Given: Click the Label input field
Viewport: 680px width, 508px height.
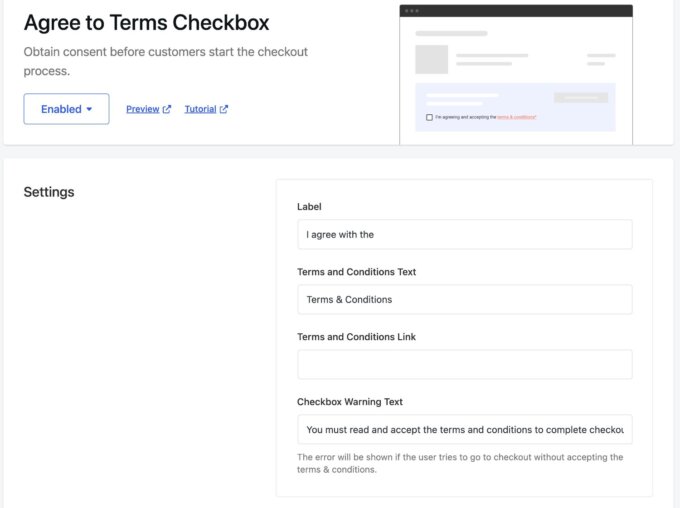Looking at the screenshot, I should point(465,235).
